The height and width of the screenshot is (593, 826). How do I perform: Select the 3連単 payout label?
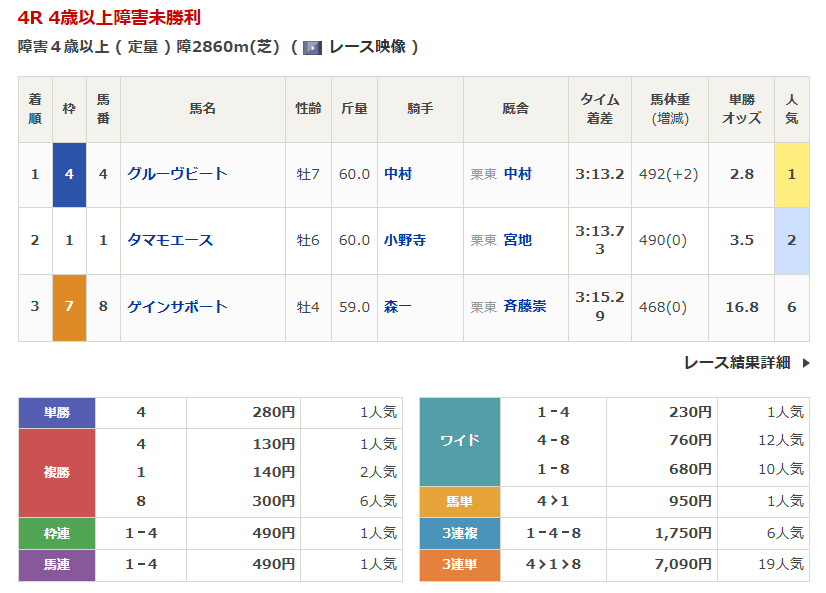tap(459, 565)
